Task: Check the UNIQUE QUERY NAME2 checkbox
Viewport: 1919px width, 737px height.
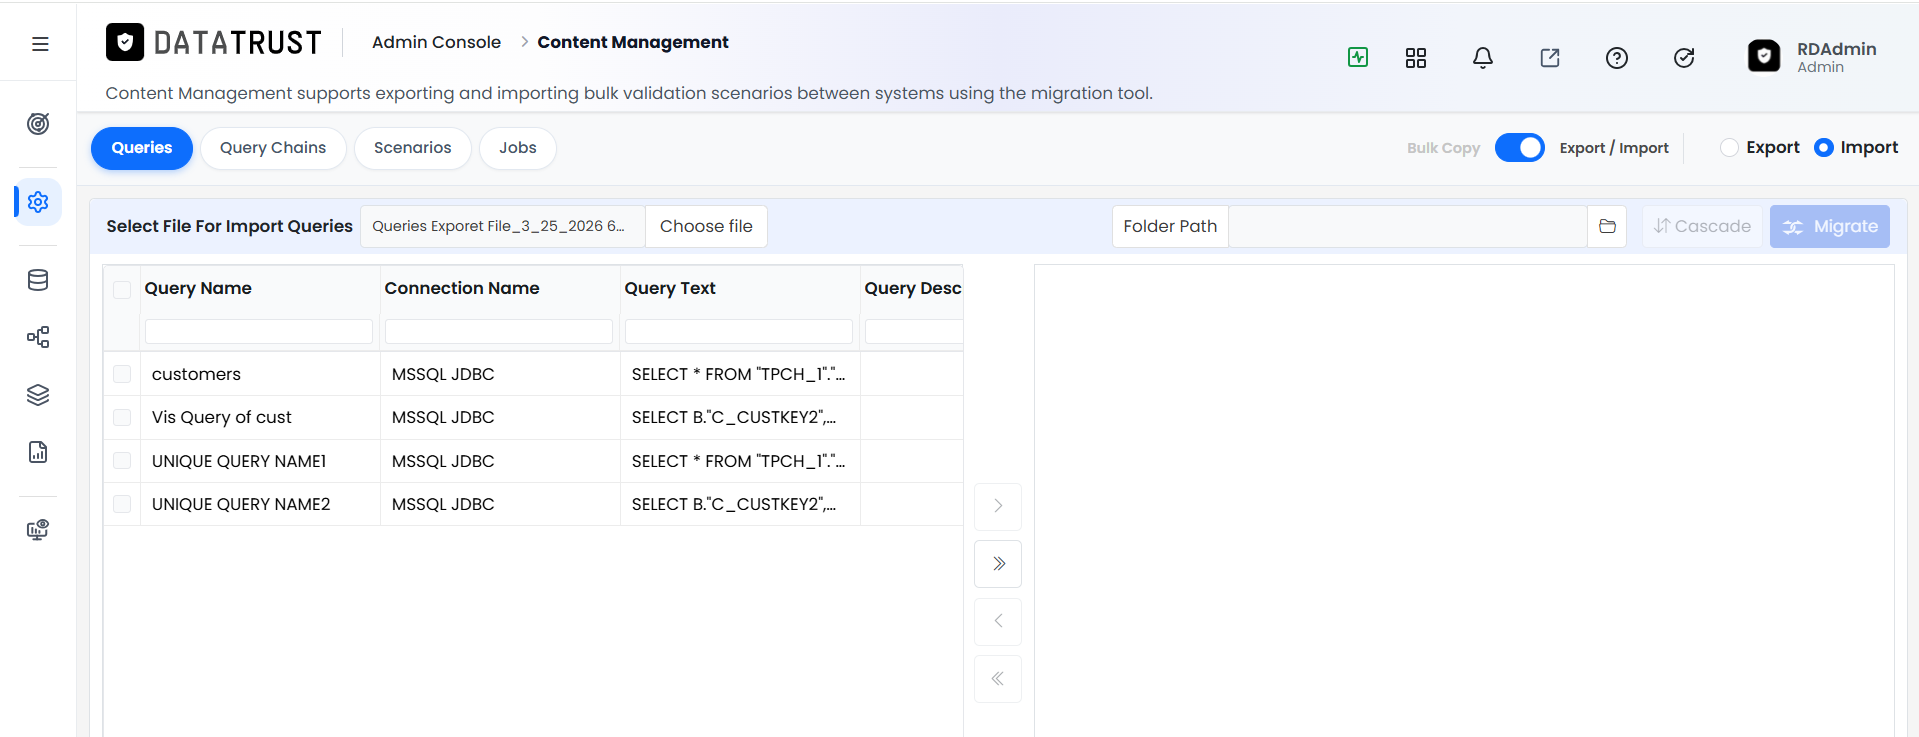Action: tap(122, 504)
